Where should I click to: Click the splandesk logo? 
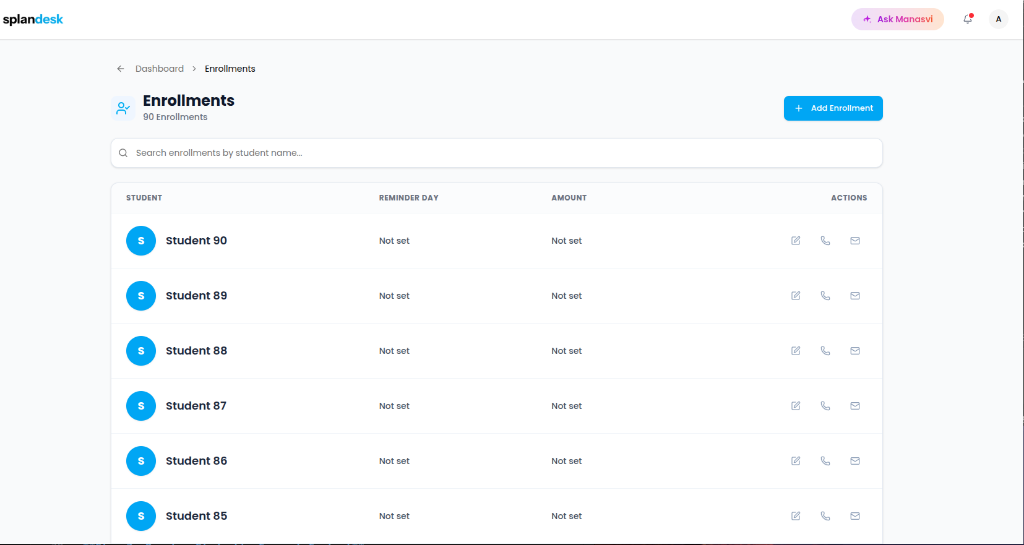tap(33, 20)
